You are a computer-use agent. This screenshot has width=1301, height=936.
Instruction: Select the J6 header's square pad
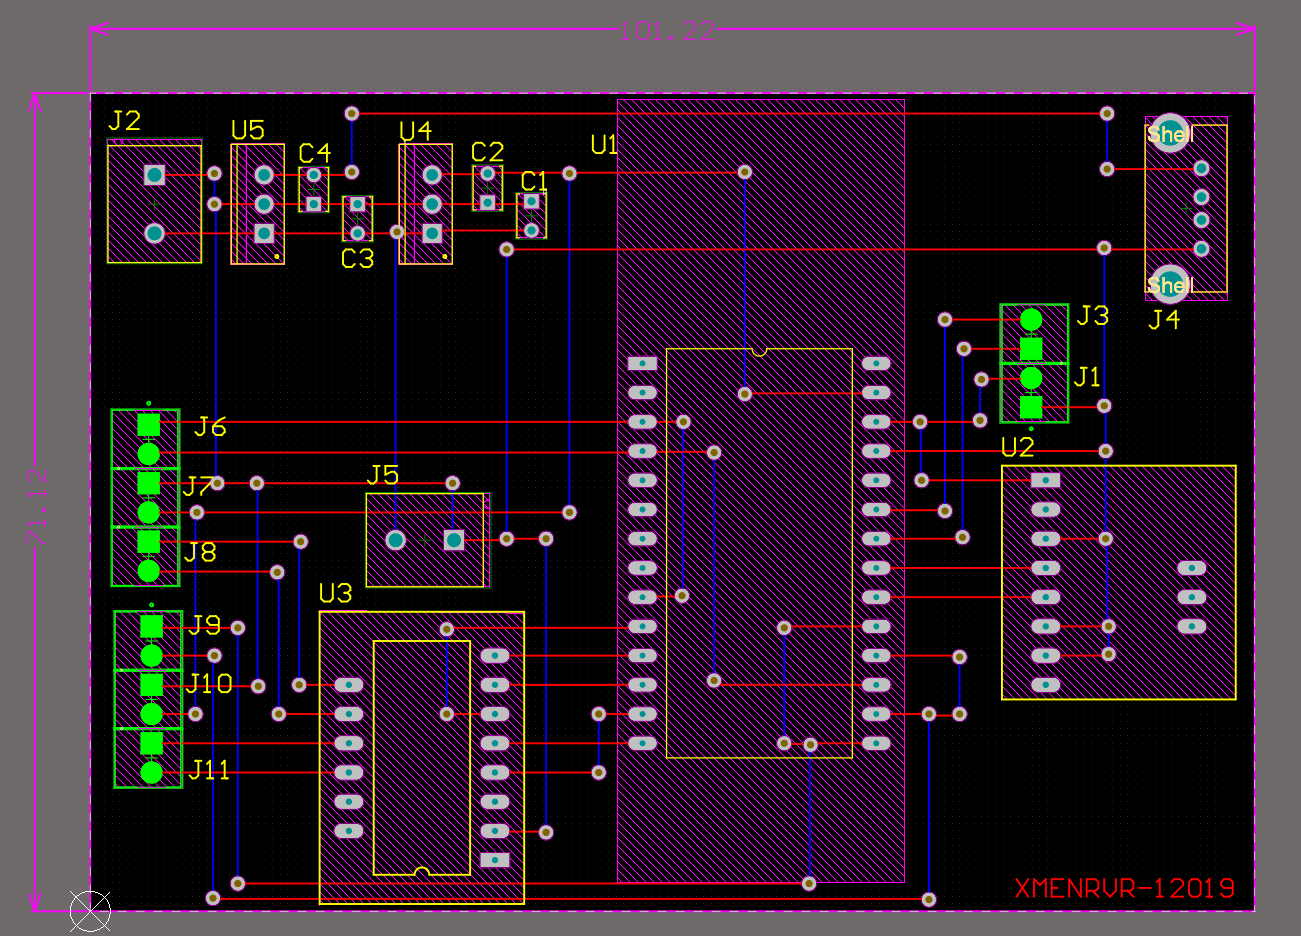point(148,424)
